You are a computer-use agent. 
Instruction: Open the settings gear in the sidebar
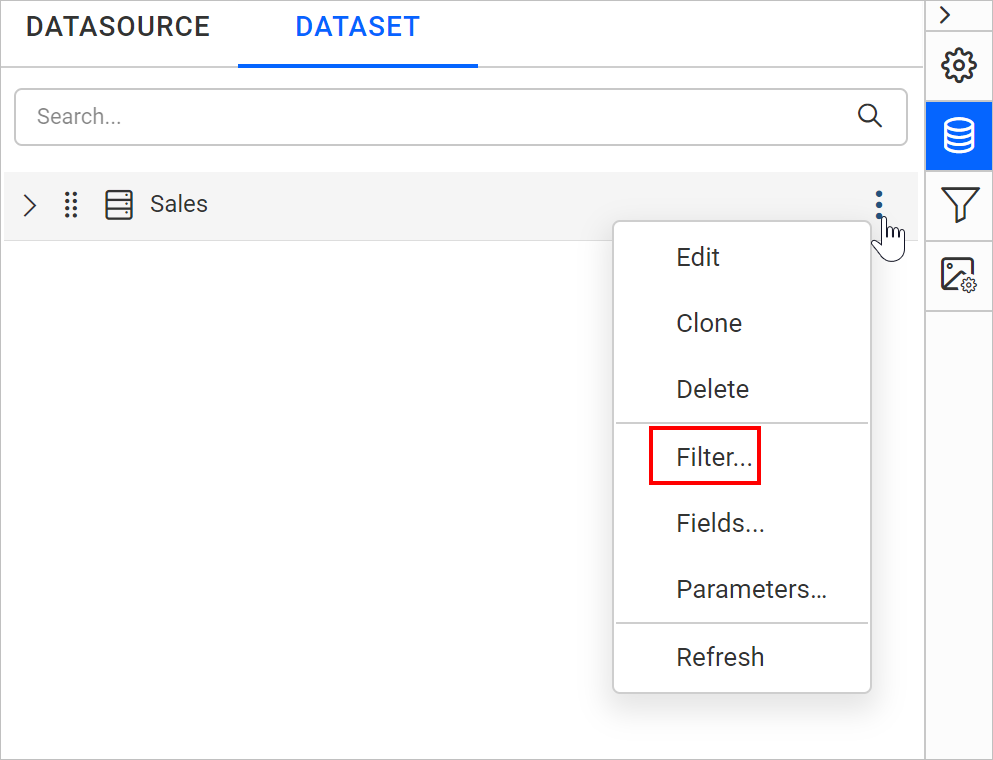pos(958,65)
